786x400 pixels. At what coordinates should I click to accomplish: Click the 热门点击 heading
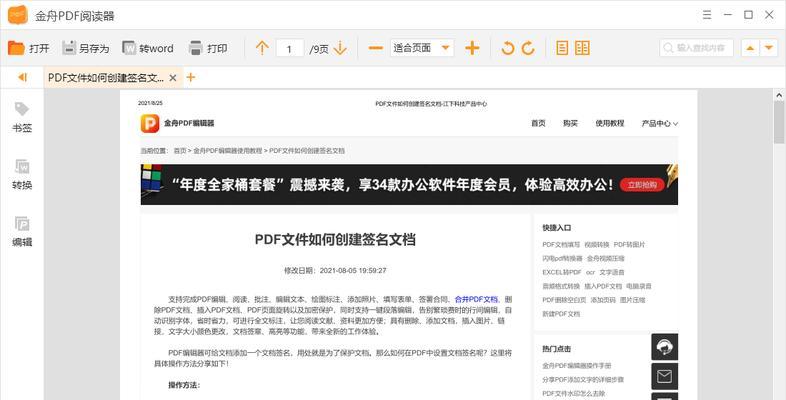point(556,349)
